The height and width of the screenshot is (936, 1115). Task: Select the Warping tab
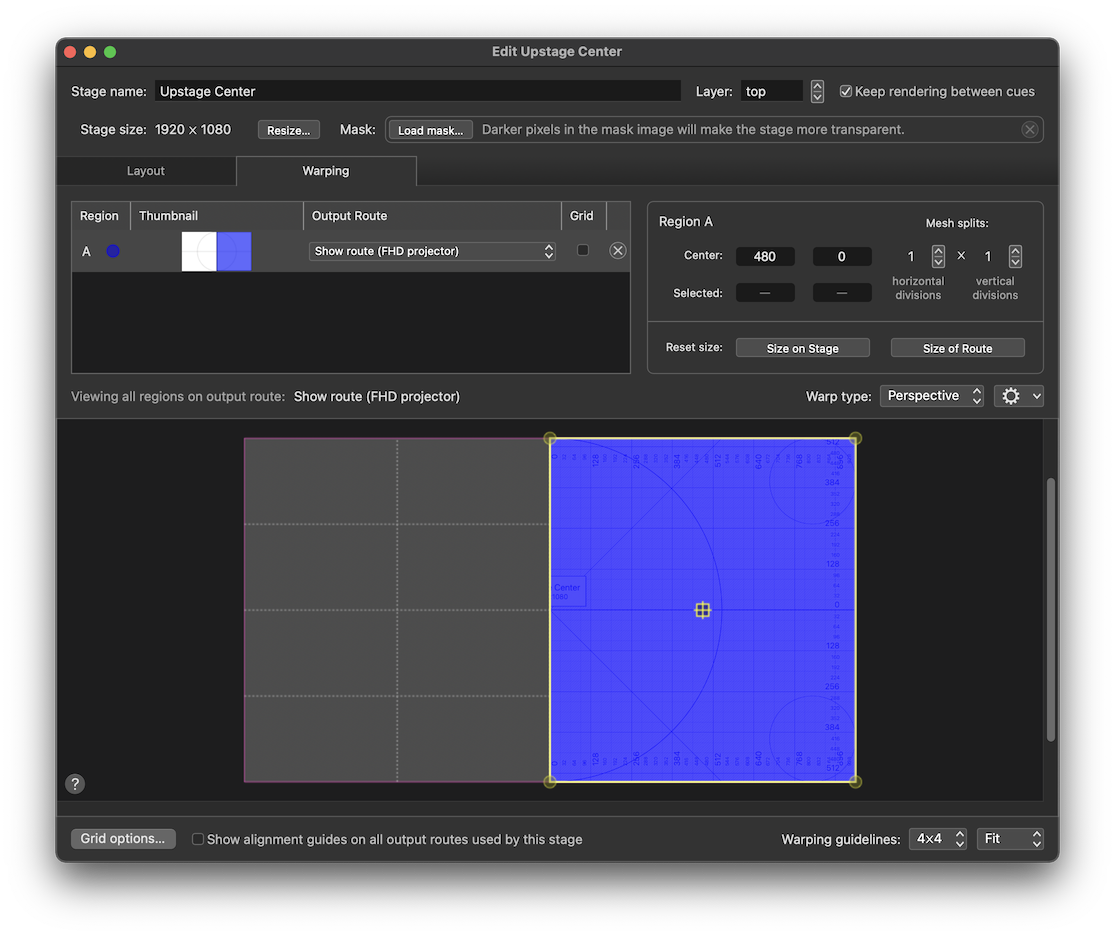coord(326,171)
